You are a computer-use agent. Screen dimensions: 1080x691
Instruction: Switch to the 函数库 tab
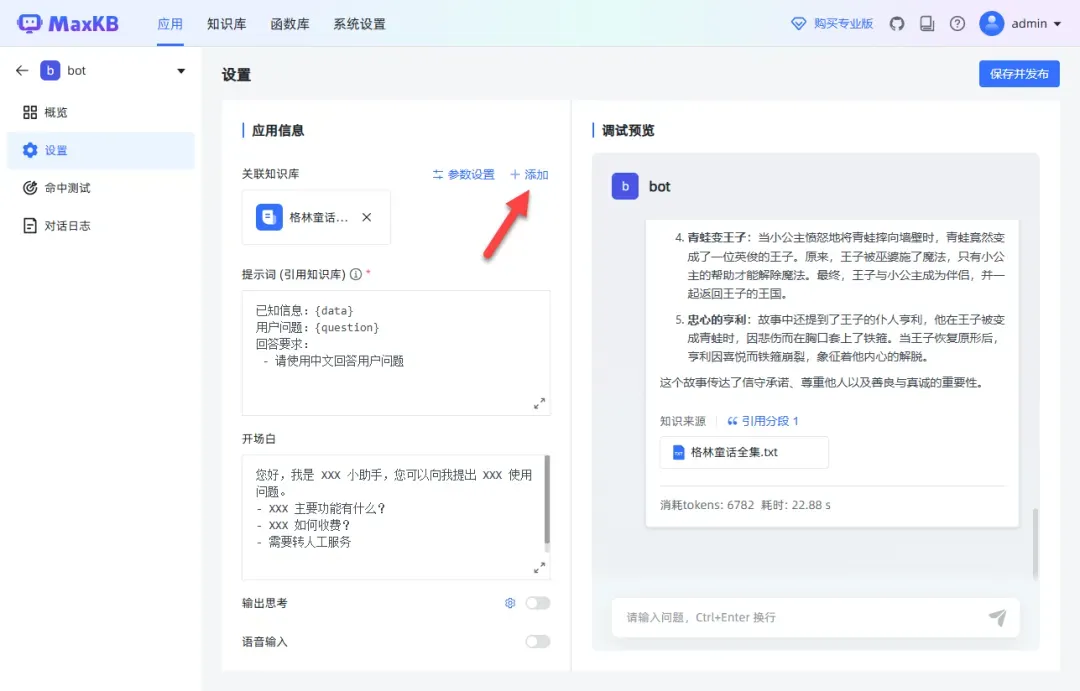(x=290, y=24)
